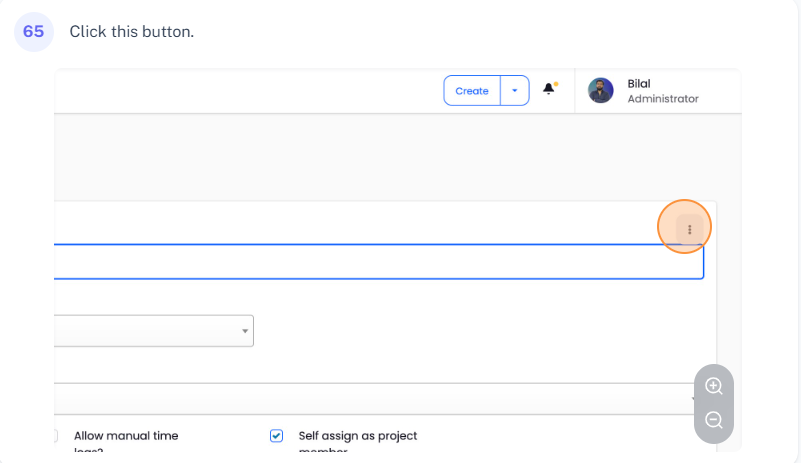Toggle the Allow manual time logs checkbox

[x=54, y=436]
